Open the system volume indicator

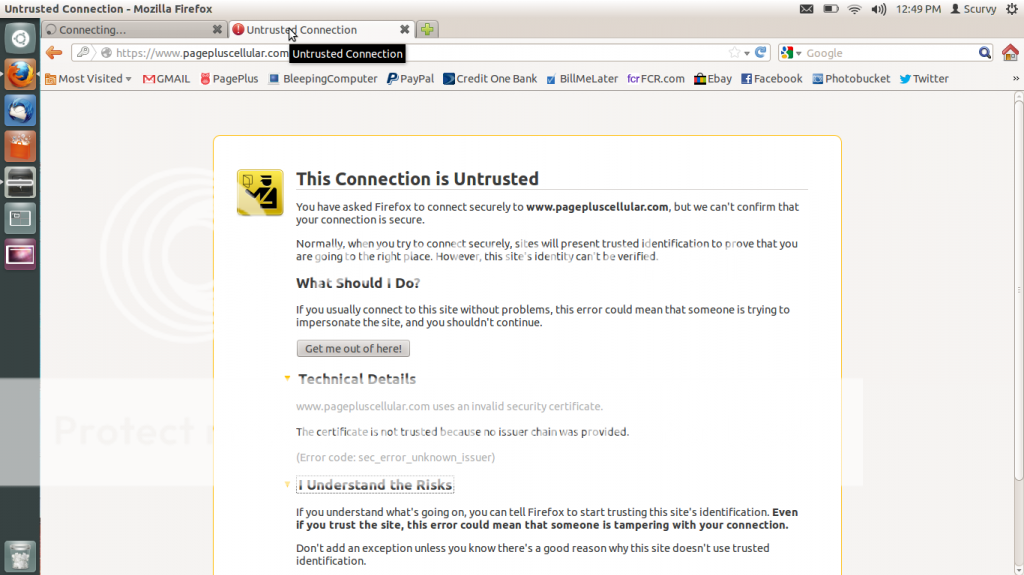[x=879, y=9]
